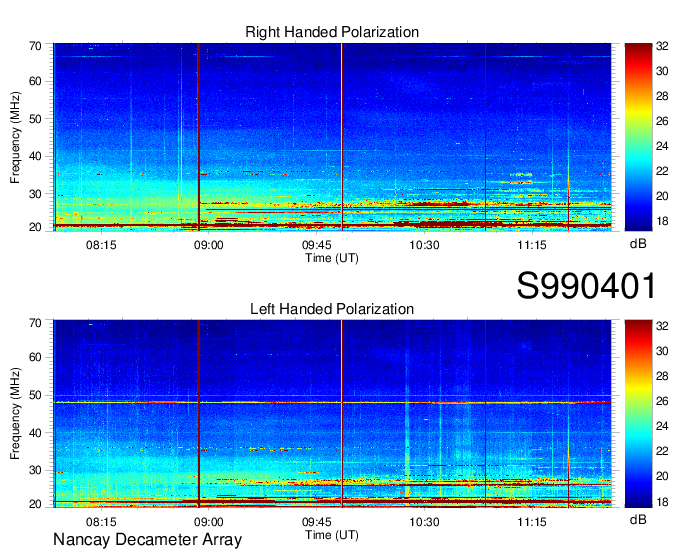This screenshot has height=552, width=680.
Task: Click the 30 MHz tick on the top plot
Action: pyautogui.click(x=35, y=194)
